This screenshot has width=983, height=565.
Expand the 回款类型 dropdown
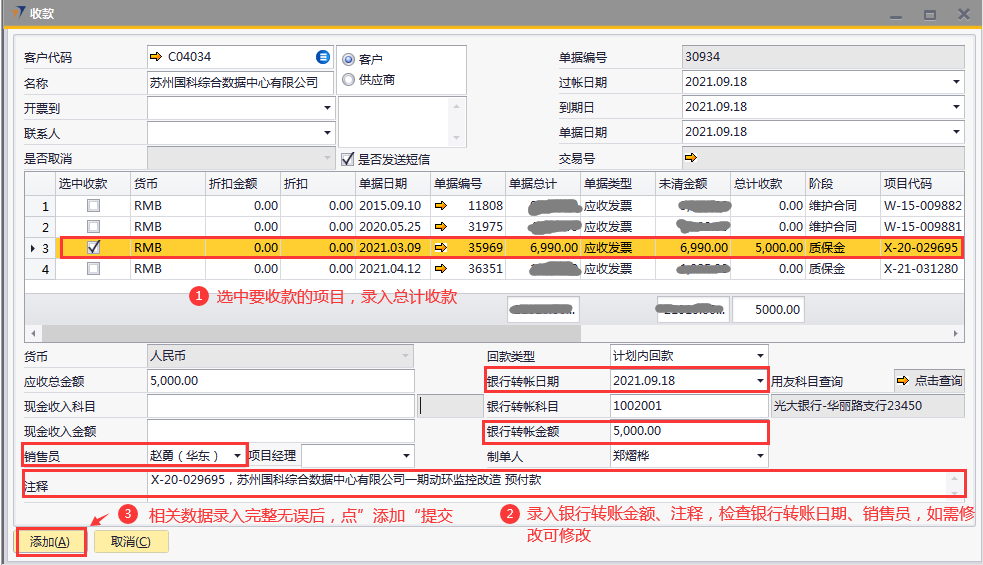click(x=760, y=355)
